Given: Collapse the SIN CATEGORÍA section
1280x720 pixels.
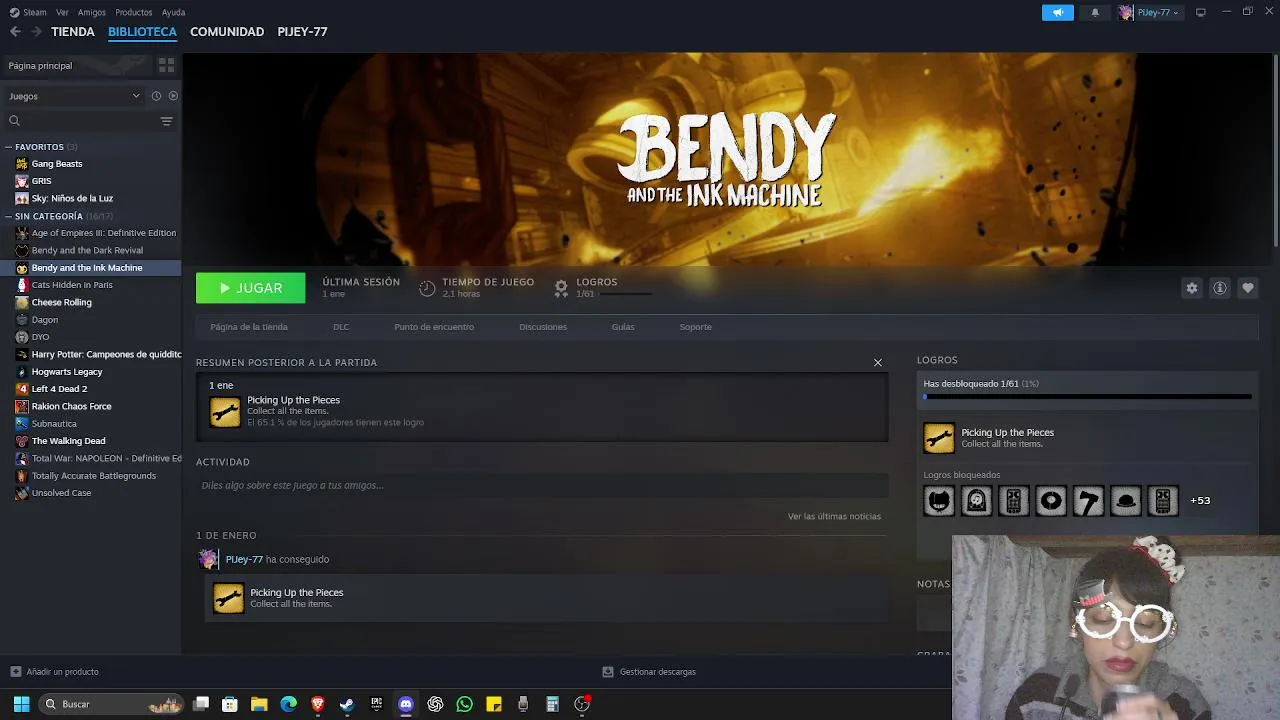Looking at the screenshot, I should tap(9, 216).
